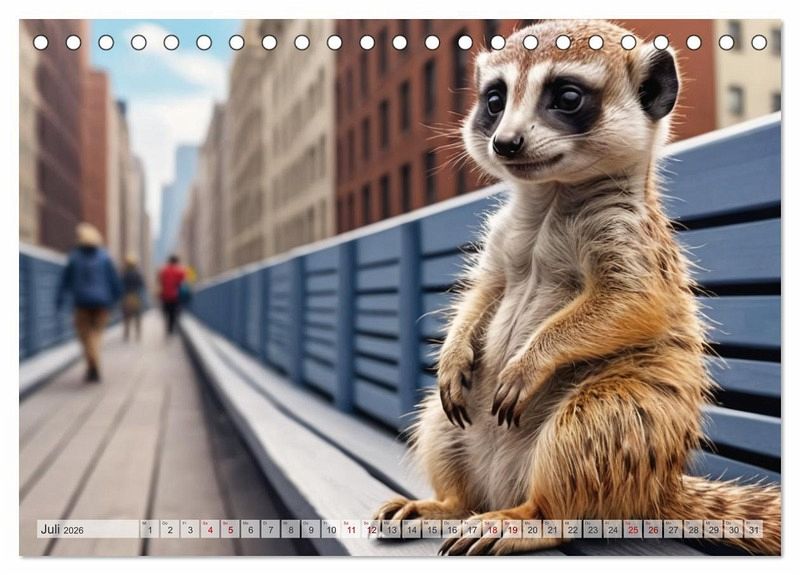
Task: Click day 15 in the date row
Action: [431, 530]
